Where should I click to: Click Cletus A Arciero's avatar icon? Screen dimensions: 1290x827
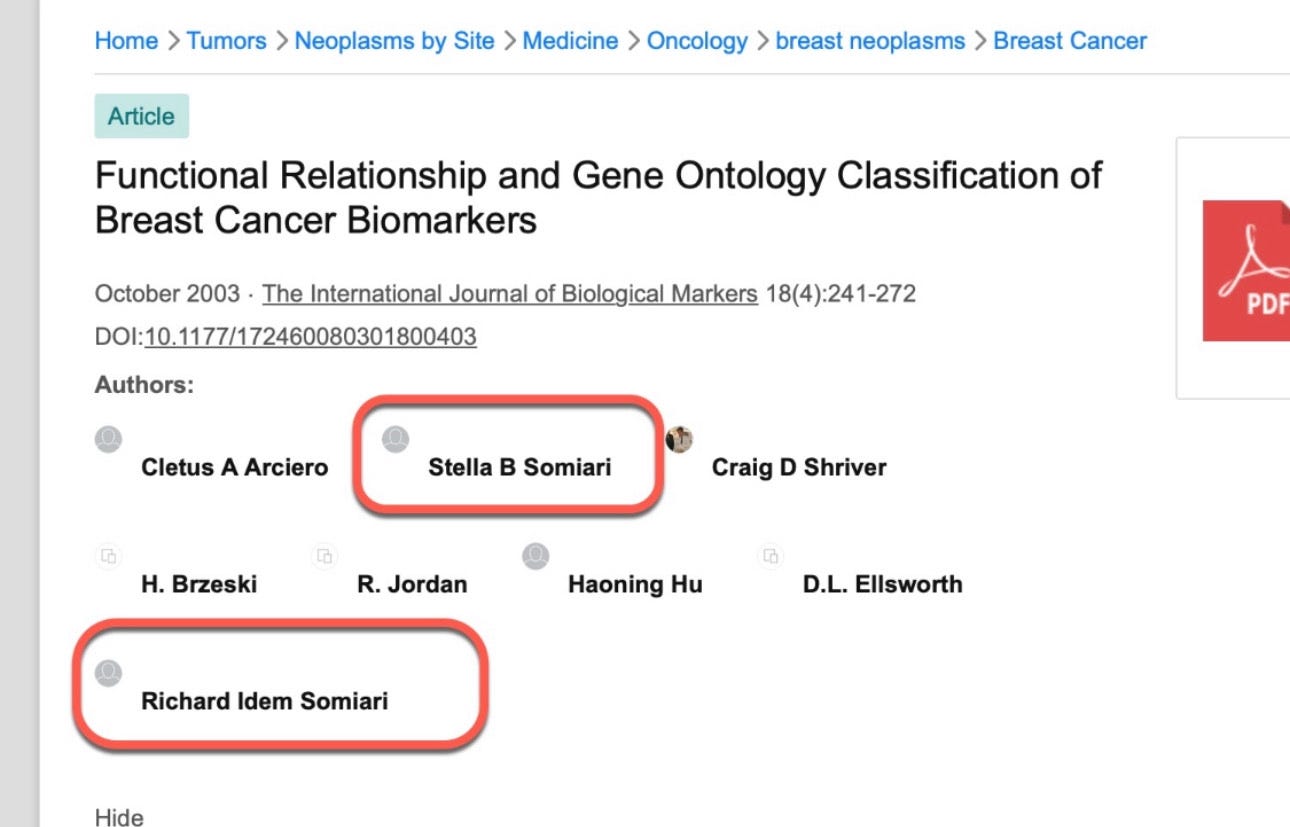click(108, 438)
